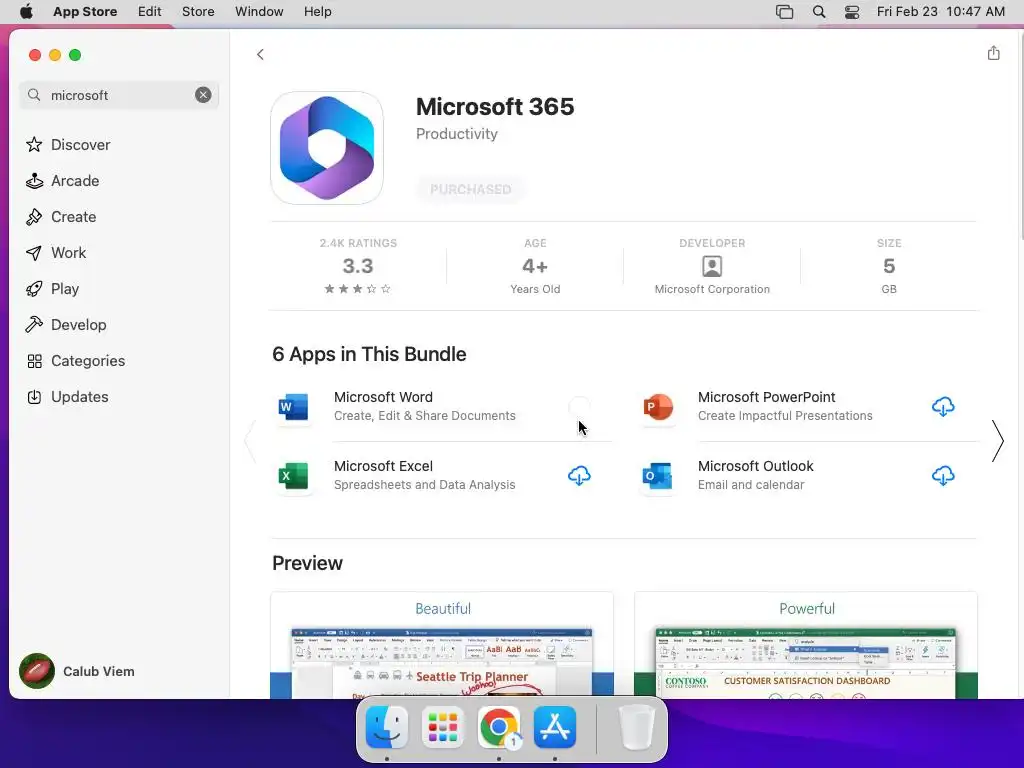The width and height of the screenshot is (1024, 768).
Task: Open the Microsoft Outlook title
Action: point(756,466)
